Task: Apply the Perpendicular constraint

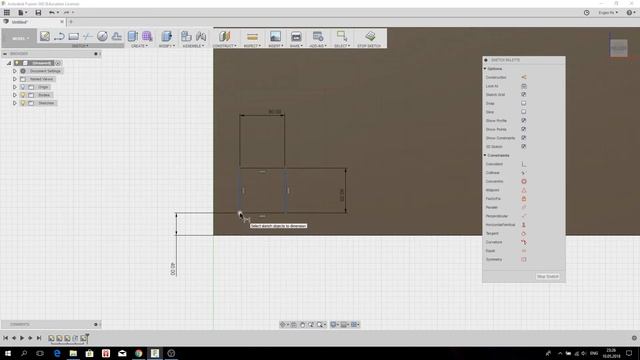Action: pos(524,216)
